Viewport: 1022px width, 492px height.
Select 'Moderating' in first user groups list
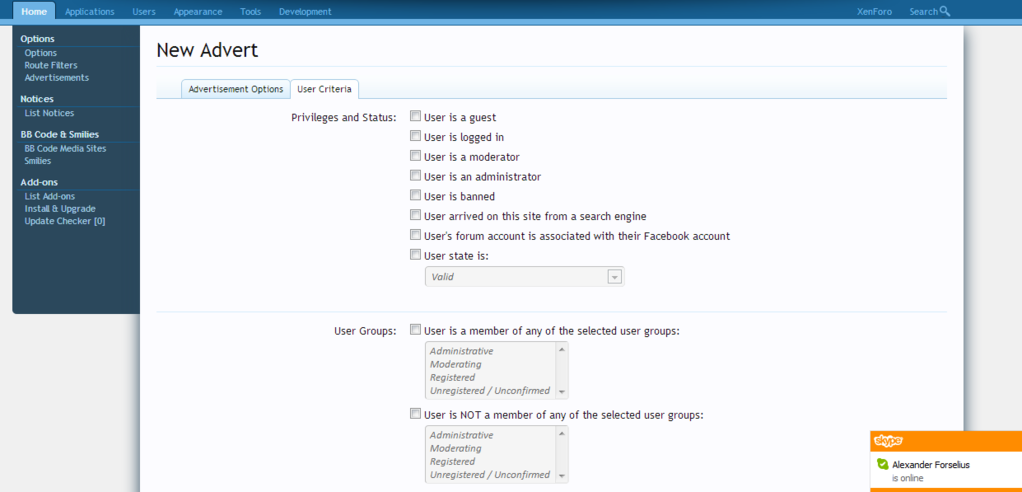(x=456, y=364)
